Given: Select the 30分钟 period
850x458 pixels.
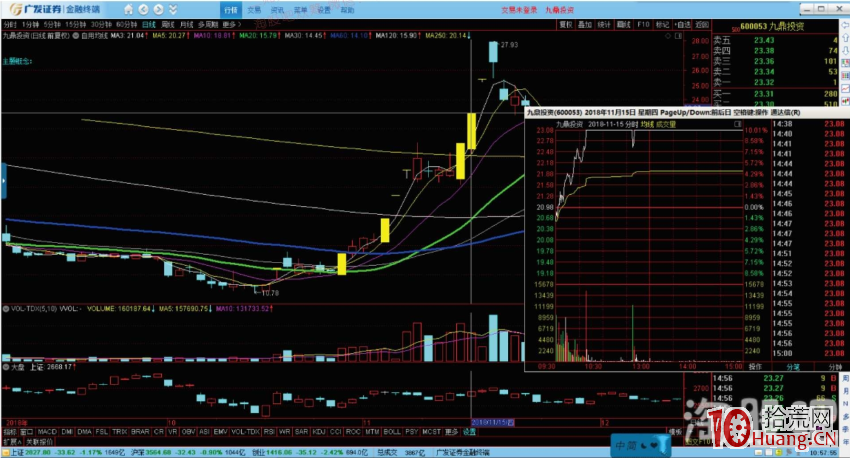Looking at the screenshot, I should 101,24.
